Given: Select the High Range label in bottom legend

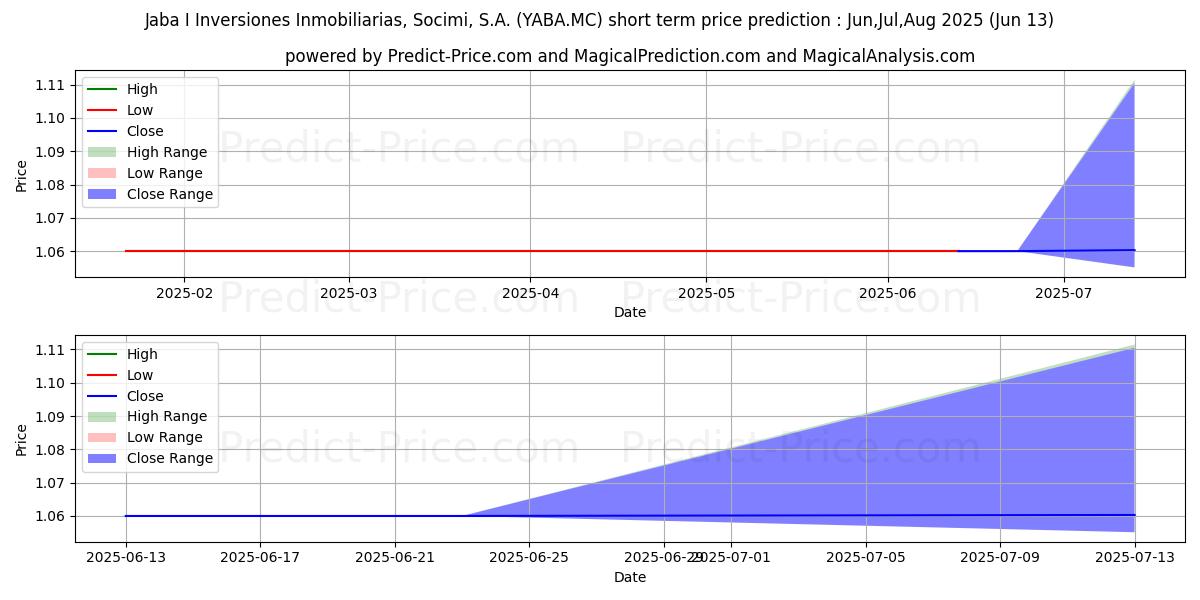Looking at the screenshot, I should click(x=167, y=416).
